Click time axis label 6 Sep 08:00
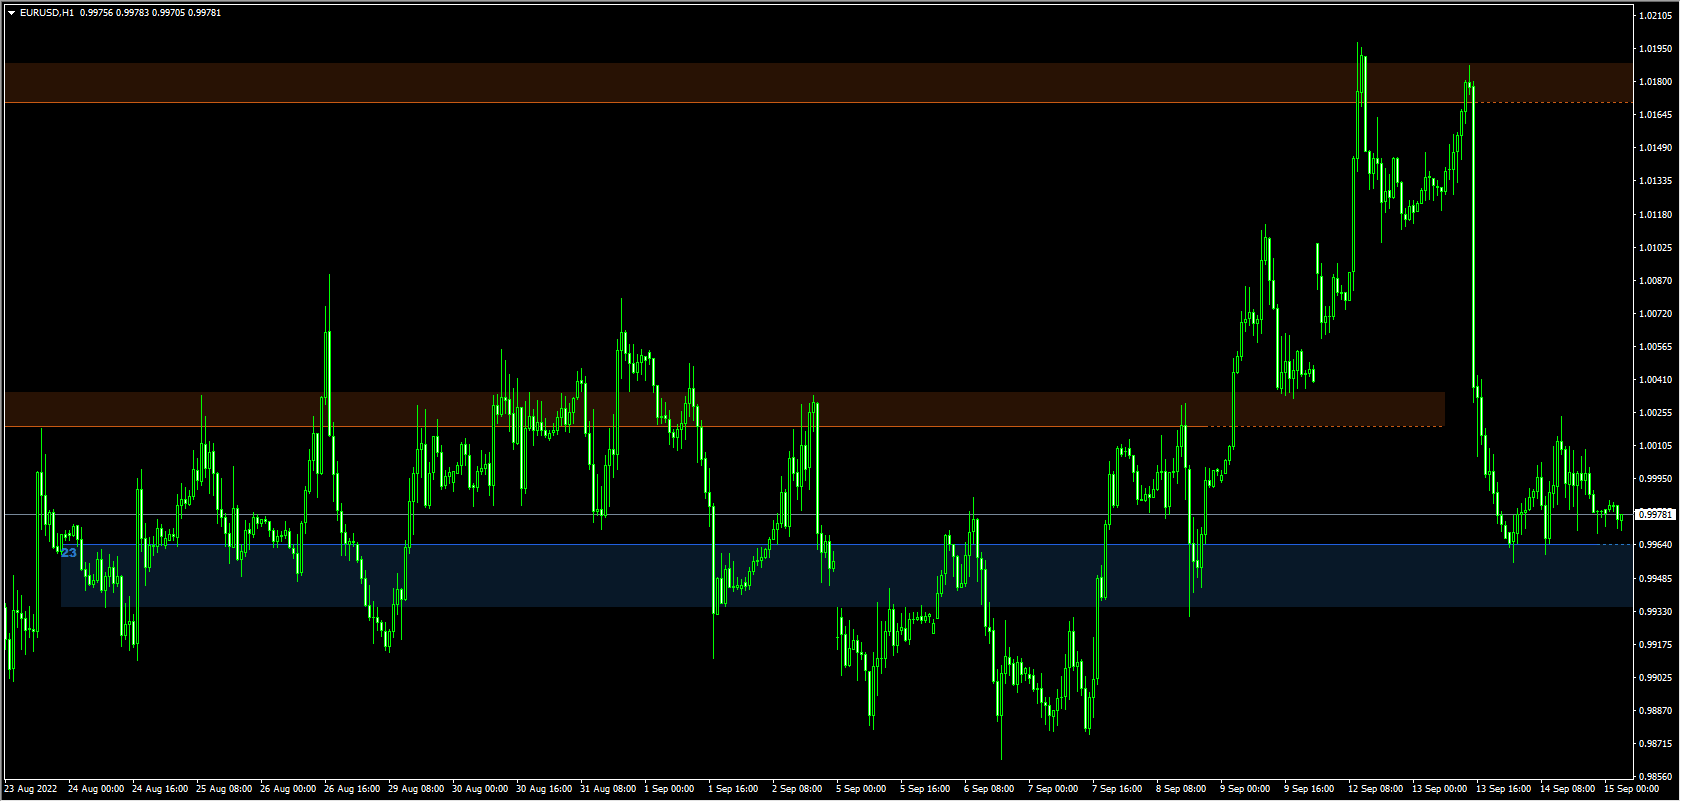 [989, 789]
